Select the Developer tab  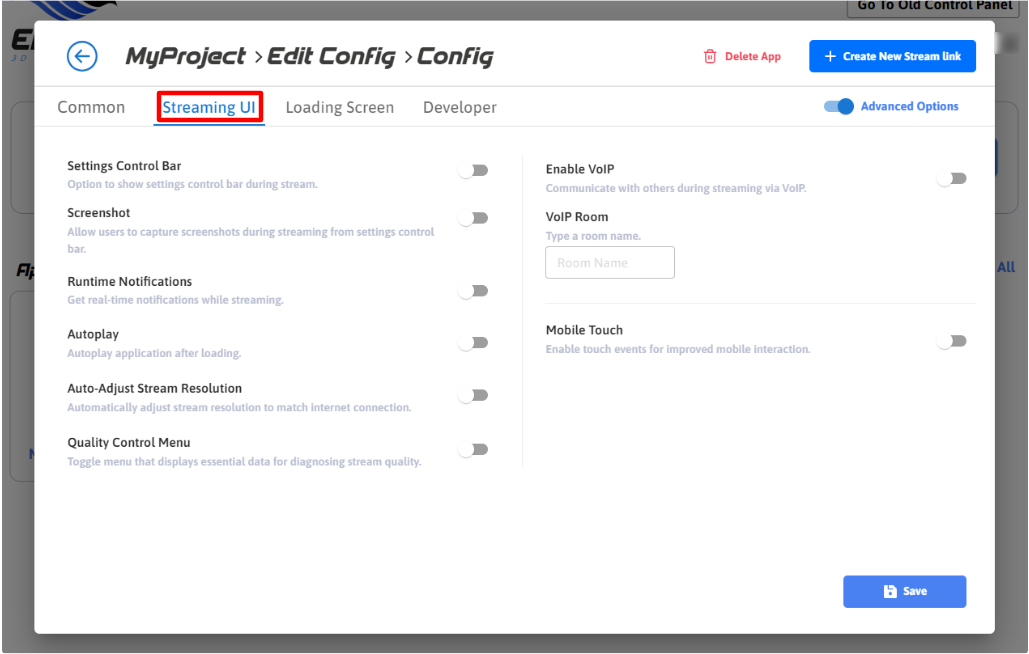coord(459,108)
